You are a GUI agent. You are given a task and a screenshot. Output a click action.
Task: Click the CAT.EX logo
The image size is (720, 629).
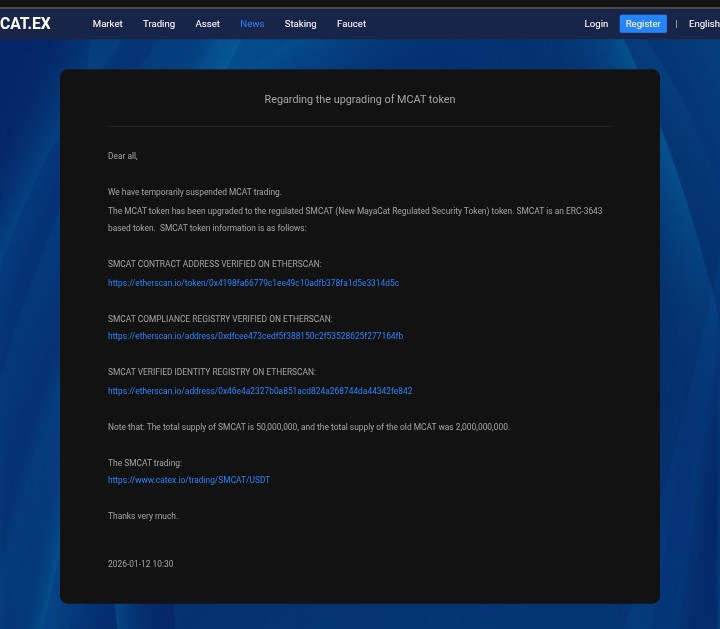coord(25,23)
